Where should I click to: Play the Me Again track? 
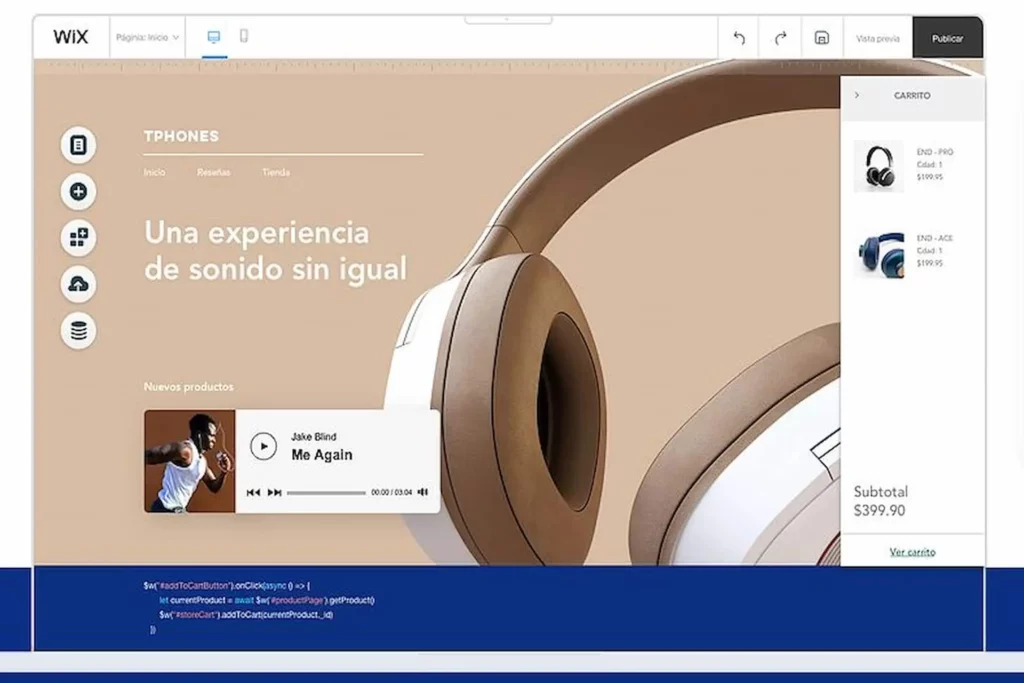tap(263, 446)
